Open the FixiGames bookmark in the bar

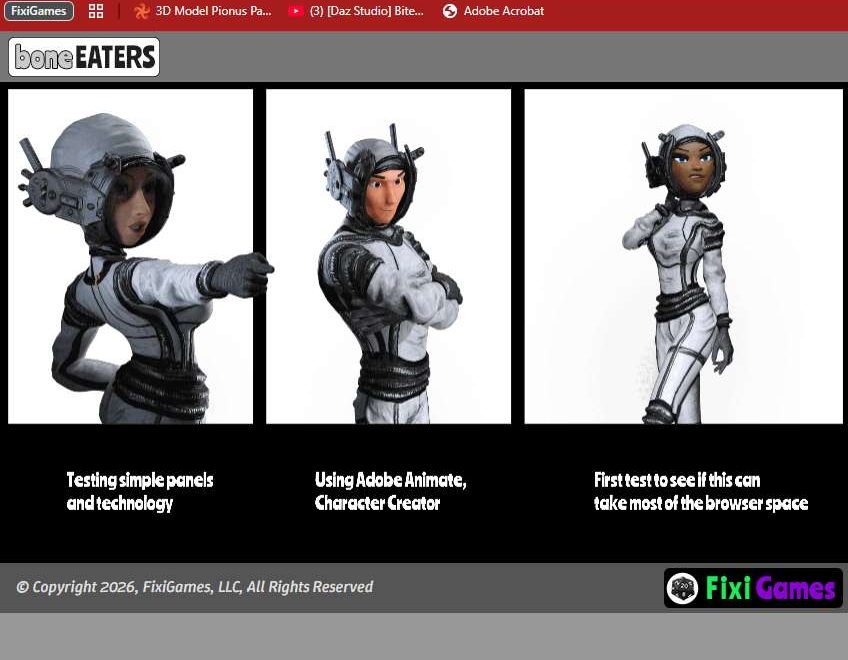39,11
